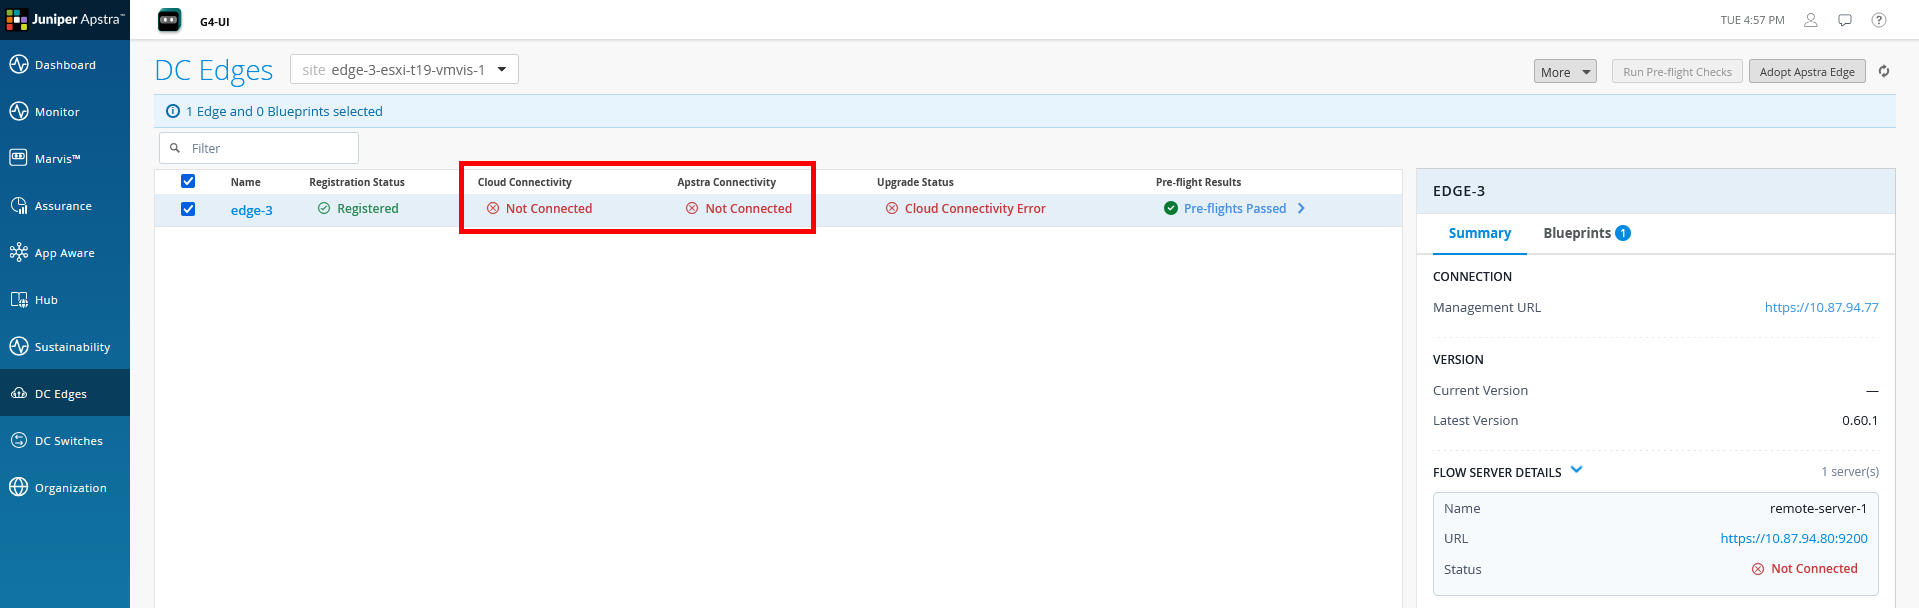Click the Cloud Connectivity column header
1919x608 pixels.
[525, 182]
